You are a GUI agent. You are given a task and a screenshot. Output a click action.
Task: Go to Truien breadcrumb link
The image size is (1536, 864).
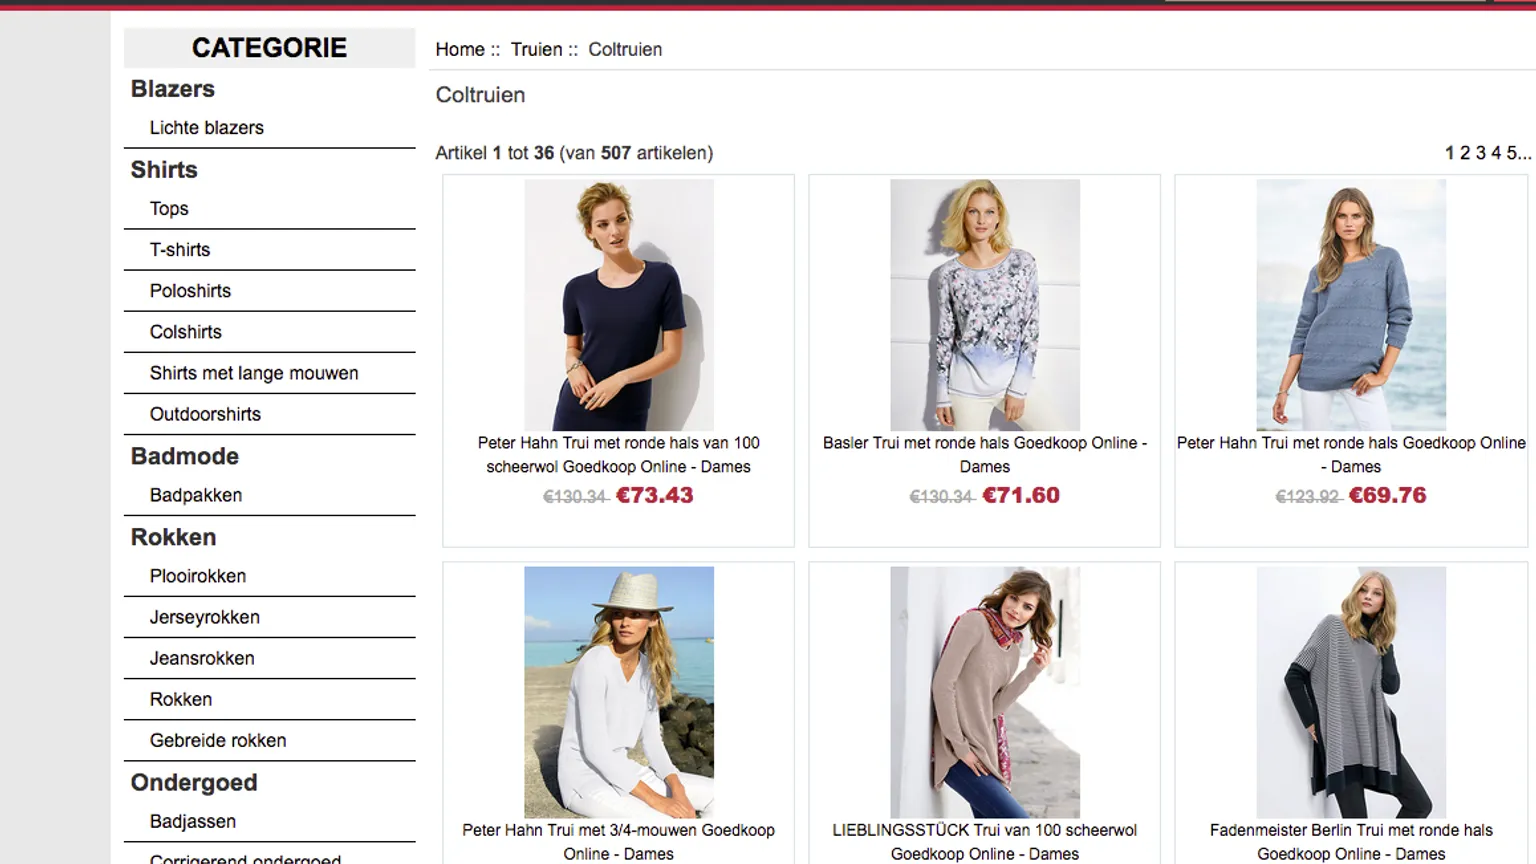pyautogui.click(x=536, y=49)
